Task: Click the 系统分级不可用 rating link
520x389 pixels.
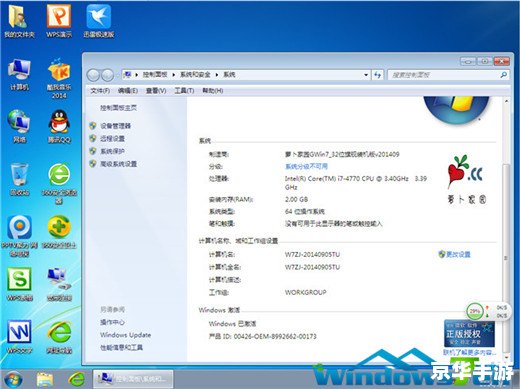Action: pyautogui.click(x=306, y=166)
